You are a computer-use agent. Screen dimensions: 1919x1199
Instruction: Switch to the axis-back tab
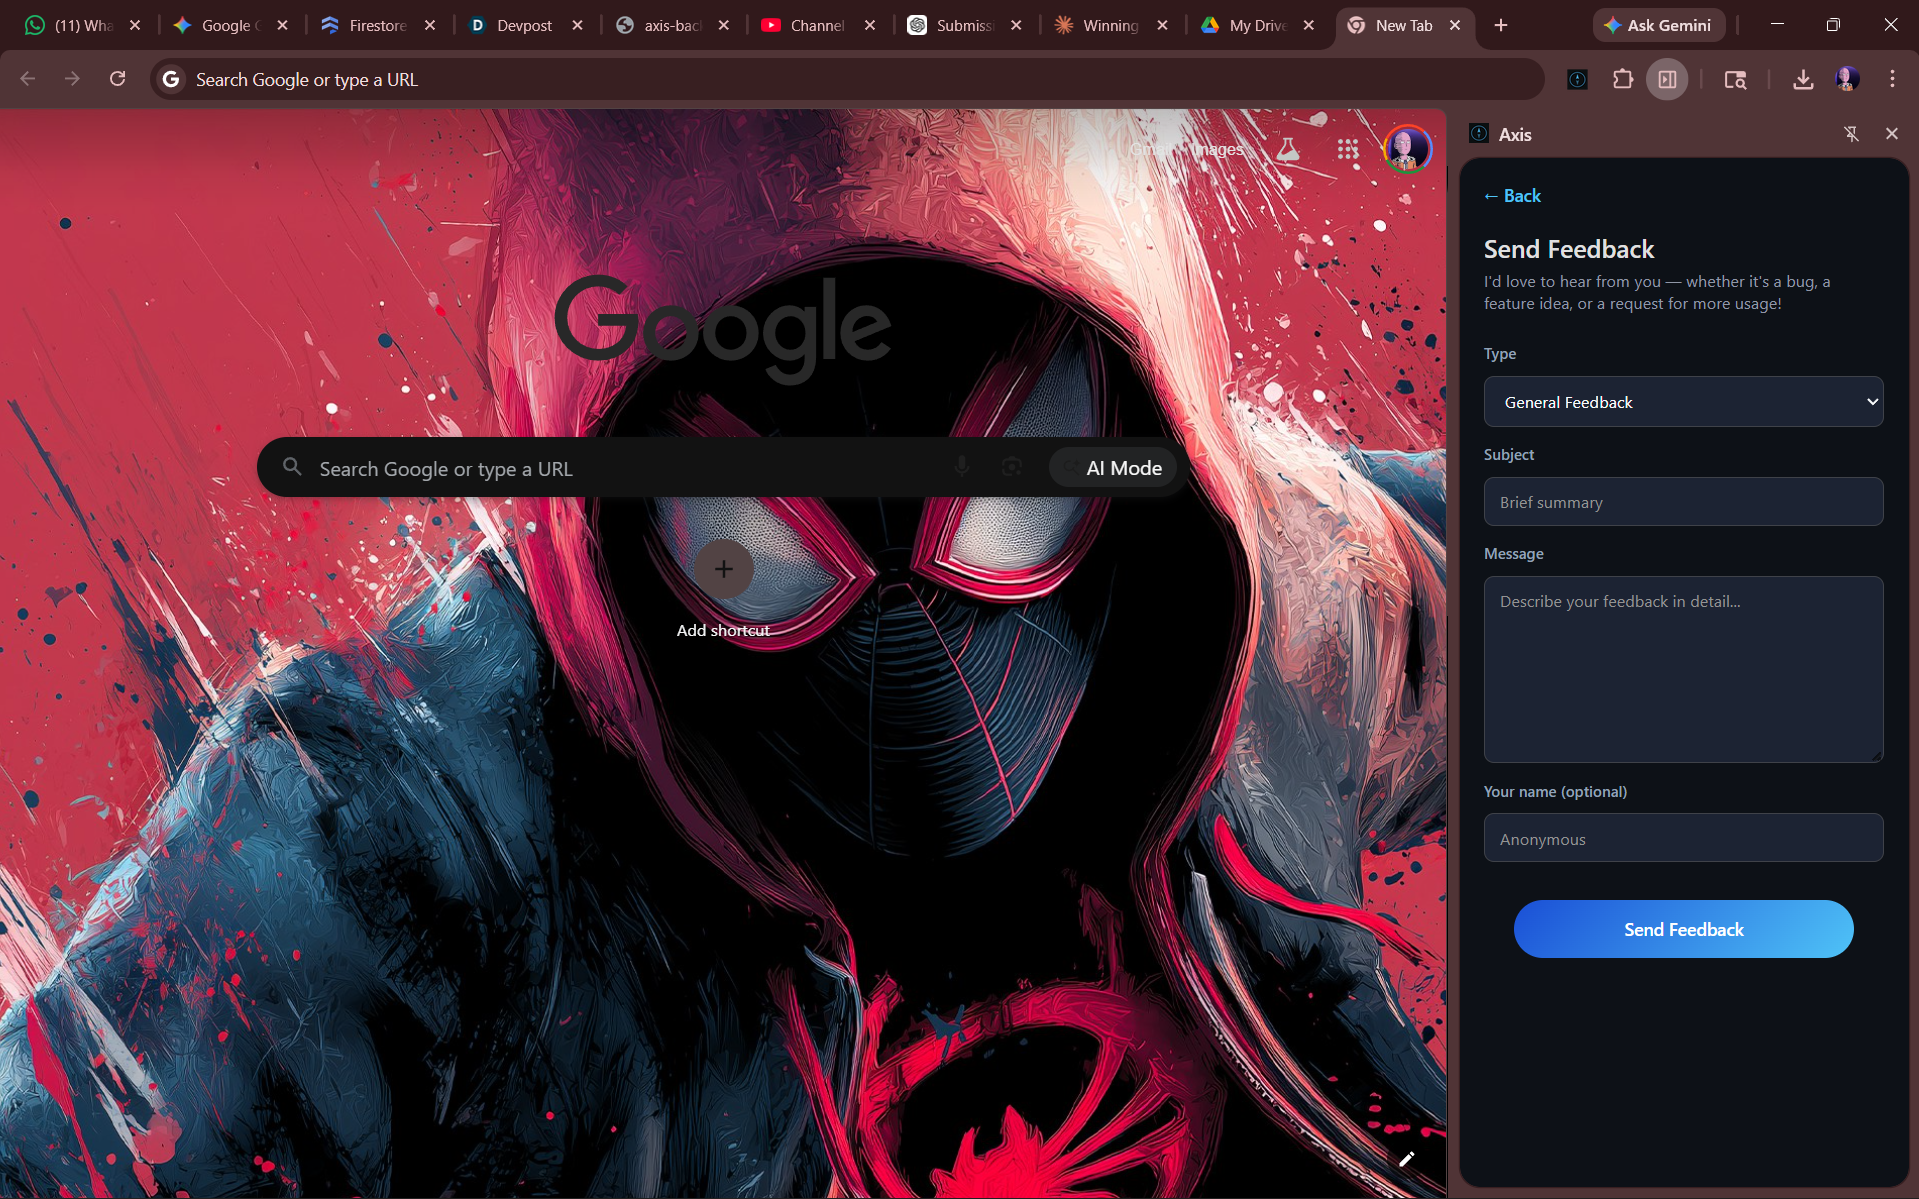[671, 25]
